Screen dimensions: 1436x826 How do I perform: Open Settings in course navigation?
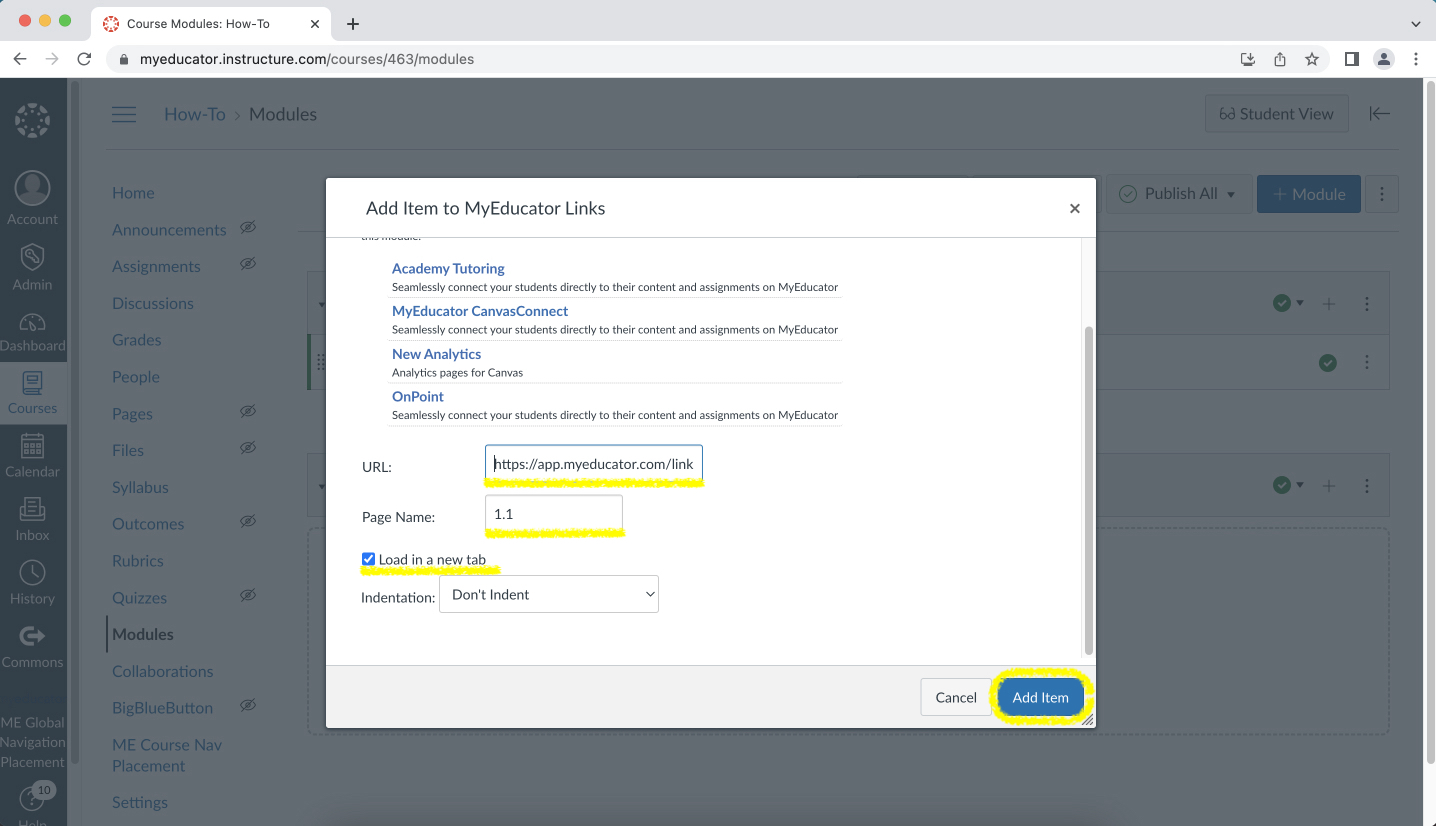[x=140, y=802]
